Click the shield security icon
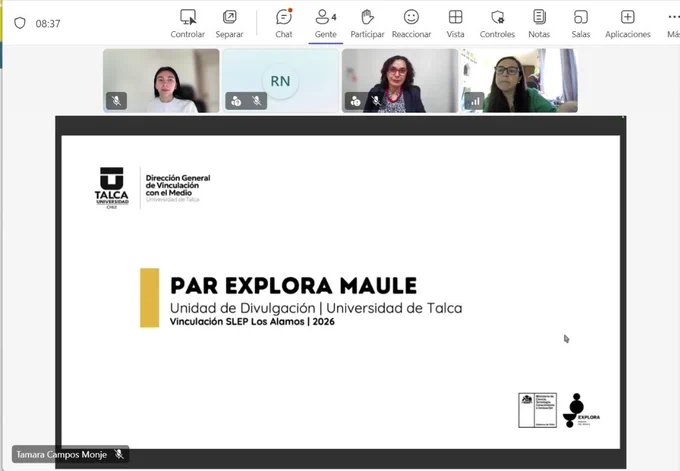Image resolution: width=680 pixels, height=471 pixels. click(x=20, y=23)
